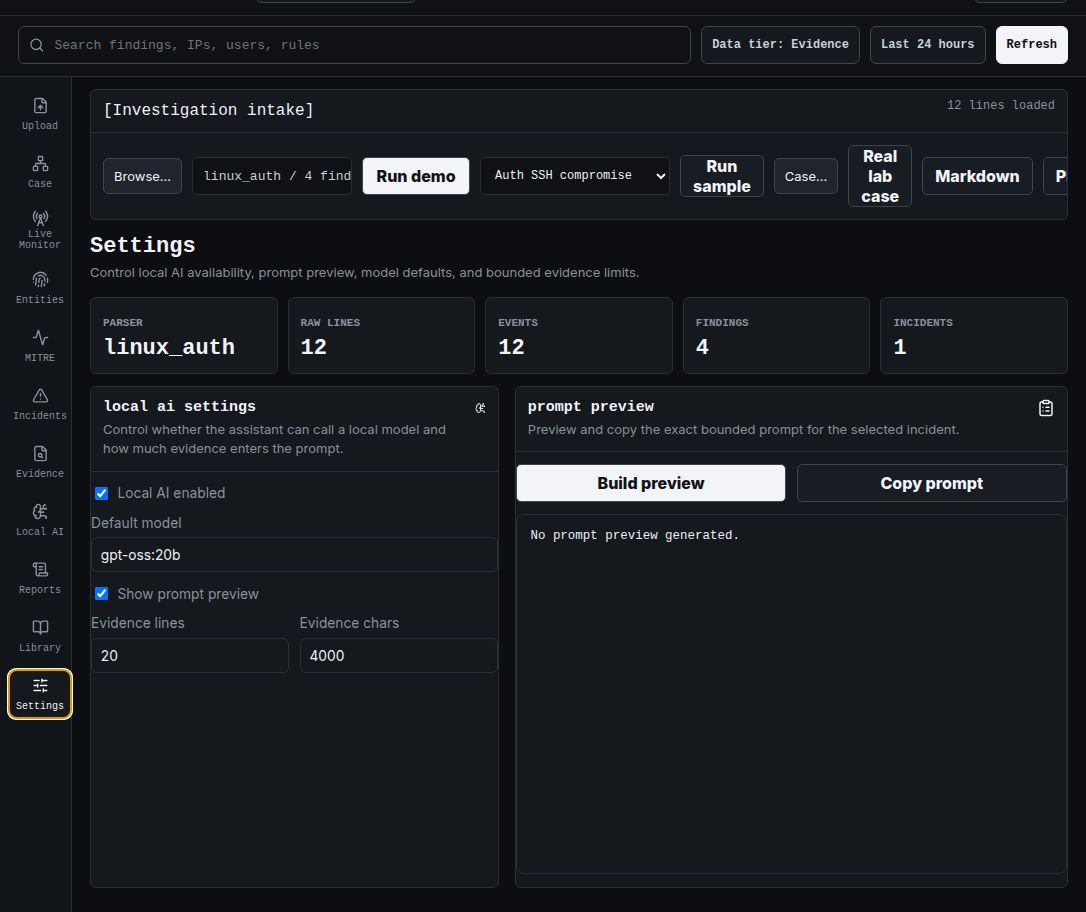This screenshot has width=1086, height=912.
Task: Focus the search findings input field
Action: (x=354, y=45)
